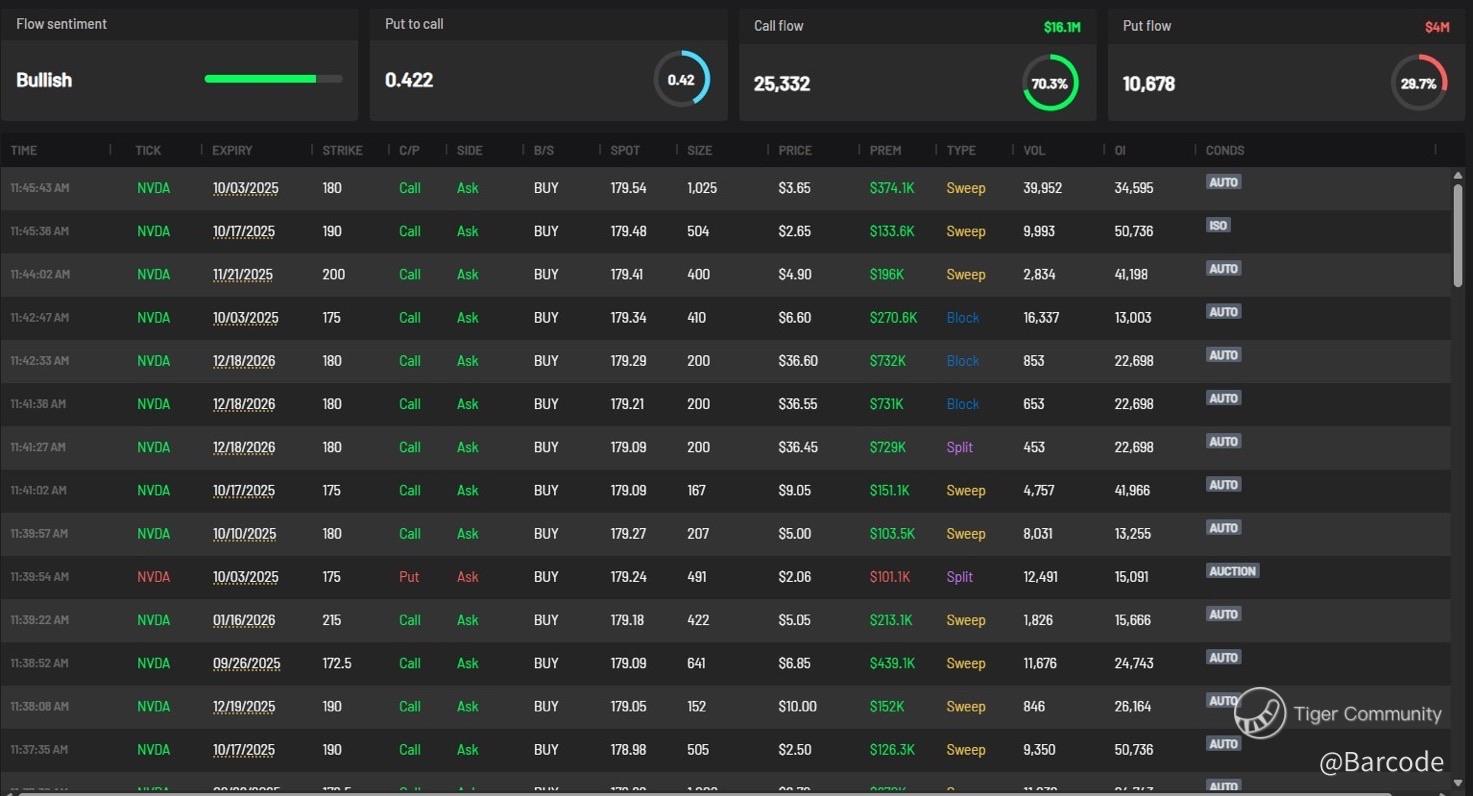The width and height of the screenshot is (1473, 796).
Task: Select the 10,678 put flow count
Action: pyautogui.click(x=1149, y=84)
